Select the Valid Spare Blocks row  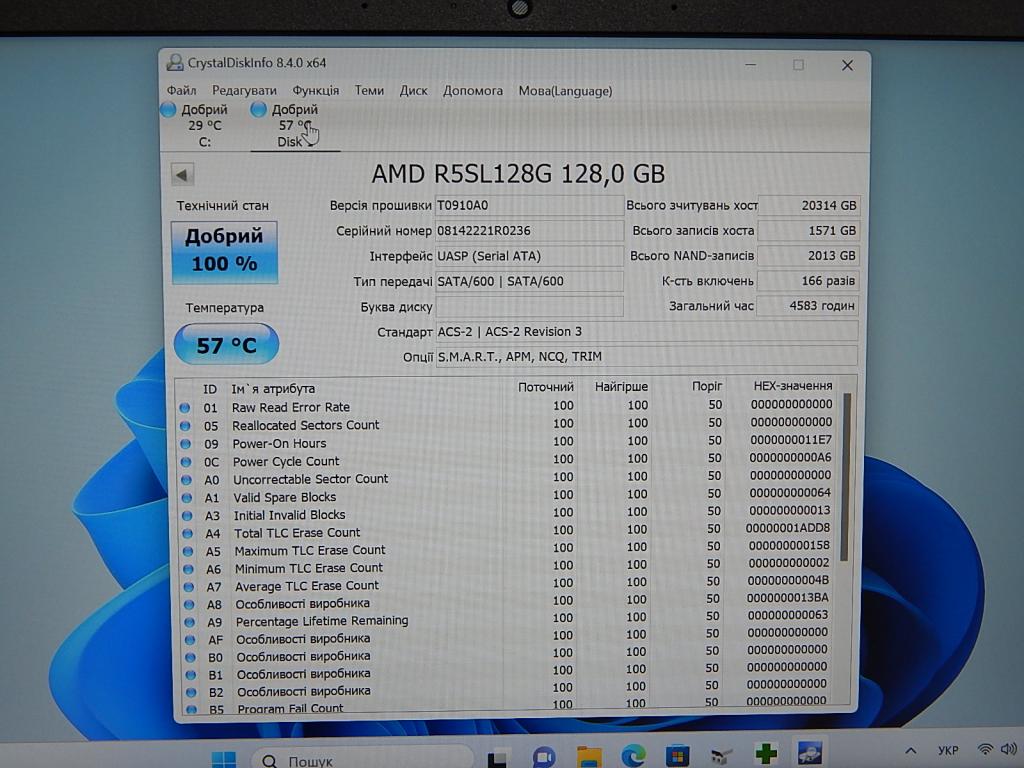pyautogui.click(x=508, y=496)
